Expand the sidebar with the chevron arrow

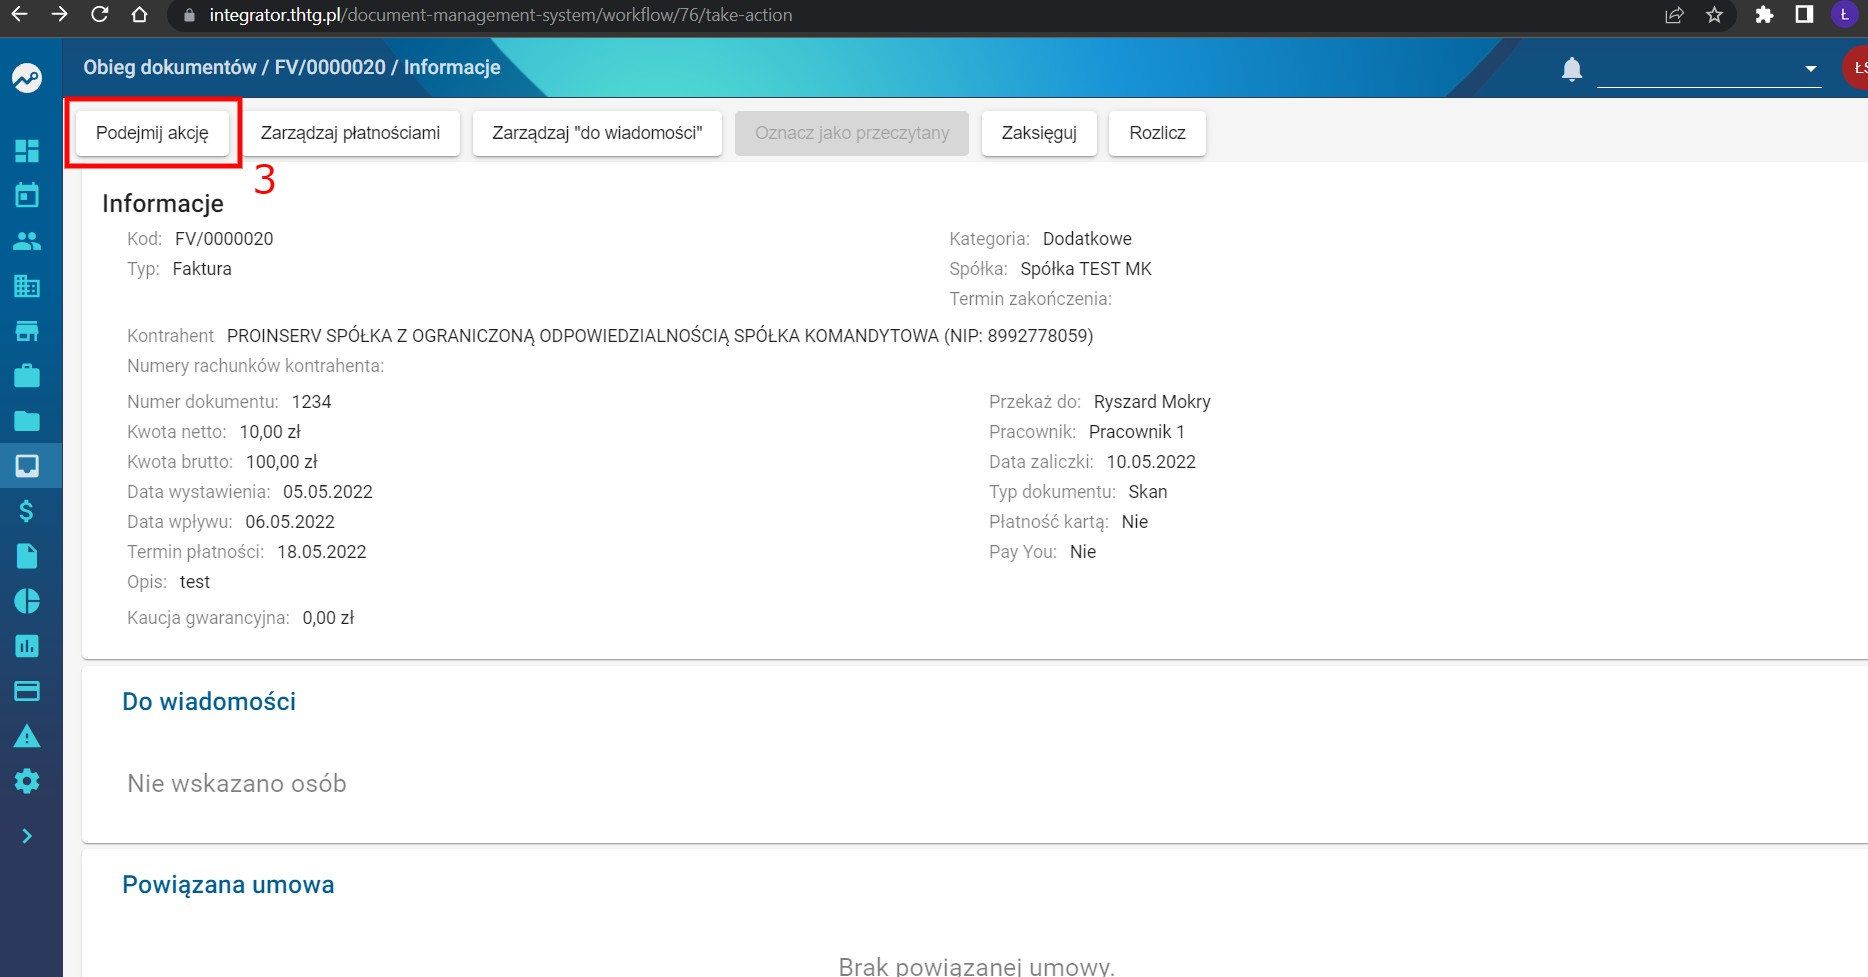pyautogui.click(x=27, y=836)
